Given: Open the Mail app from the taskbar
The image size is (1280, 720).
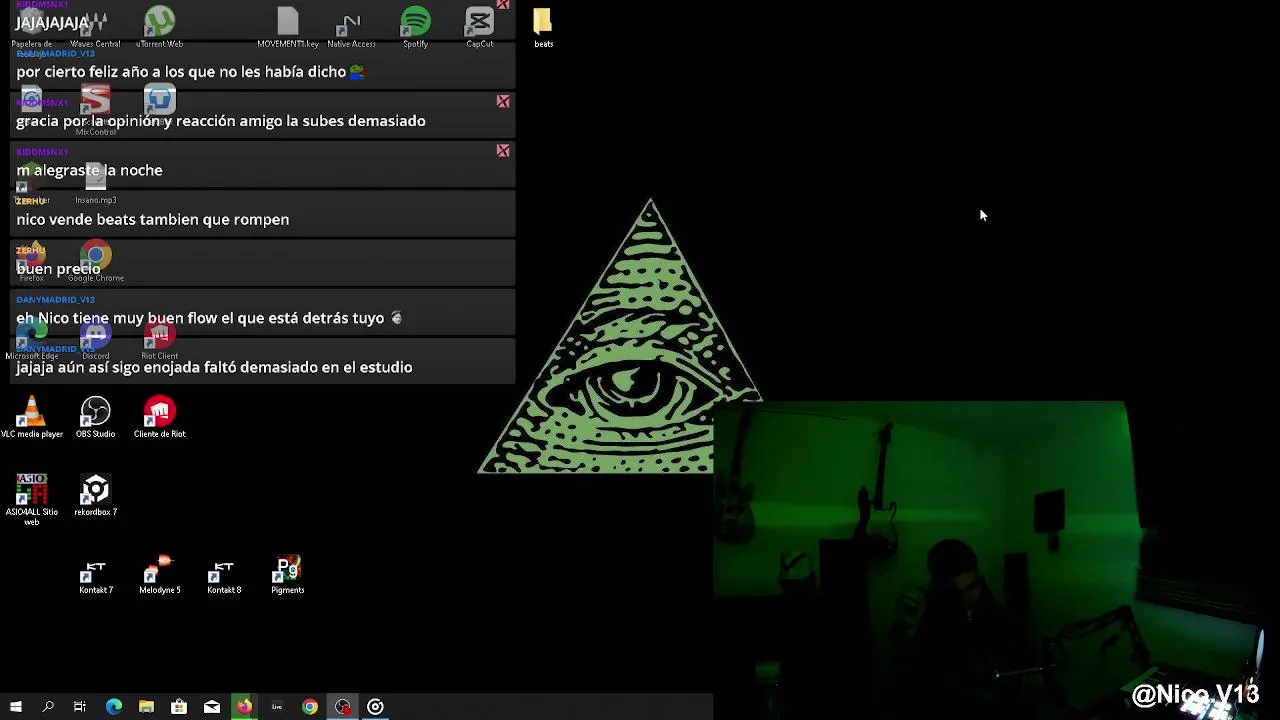Looking at the screenshot, I should coord(211,707).
